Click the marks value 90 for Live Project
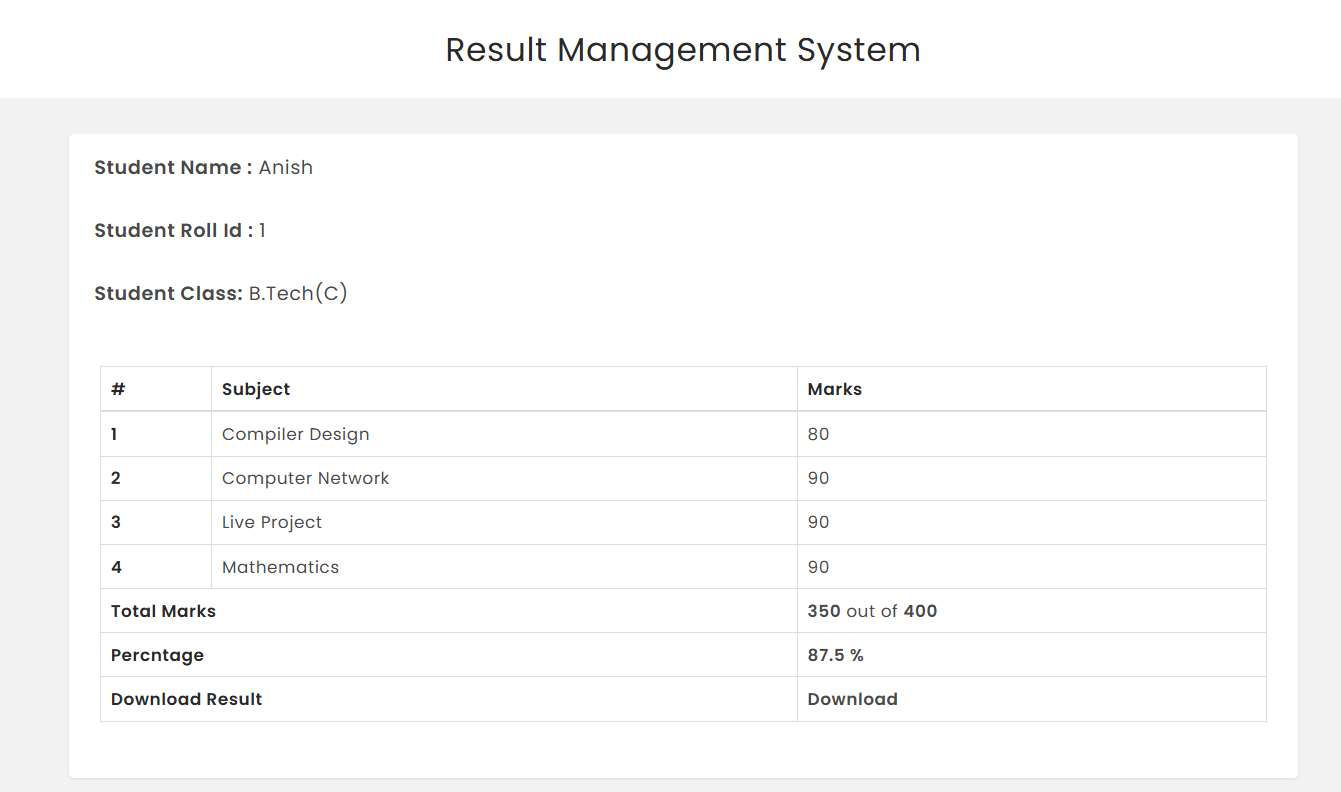The height and width of the screenshot is (792, 1341). (x=819, y=522)
